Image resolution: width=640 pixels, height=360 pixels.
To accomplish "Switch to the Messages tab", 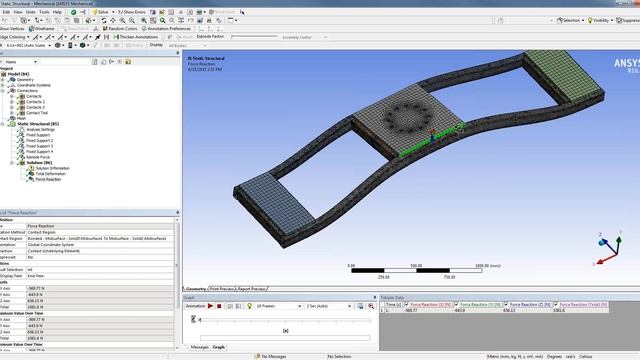I will pyautogui.click(x=200, y=347).
